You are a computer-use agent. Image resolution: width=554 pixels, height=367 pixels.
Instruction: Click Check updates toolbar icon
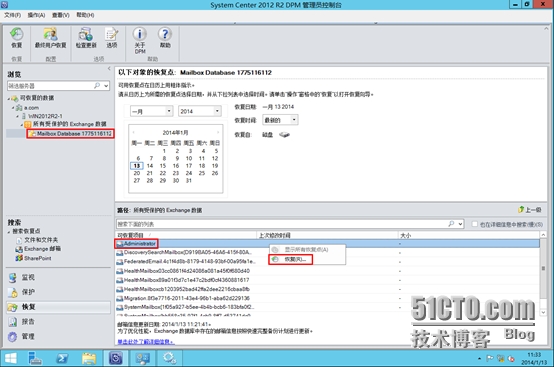pos(86,38)
